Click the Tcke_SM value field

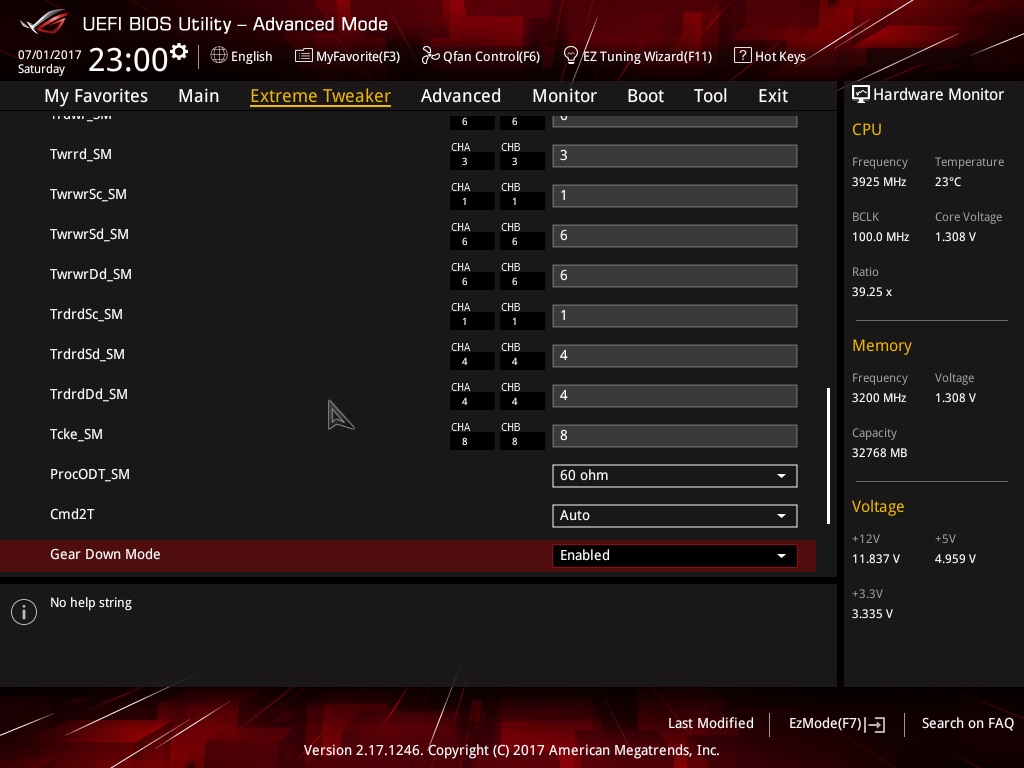pos(675,436)
